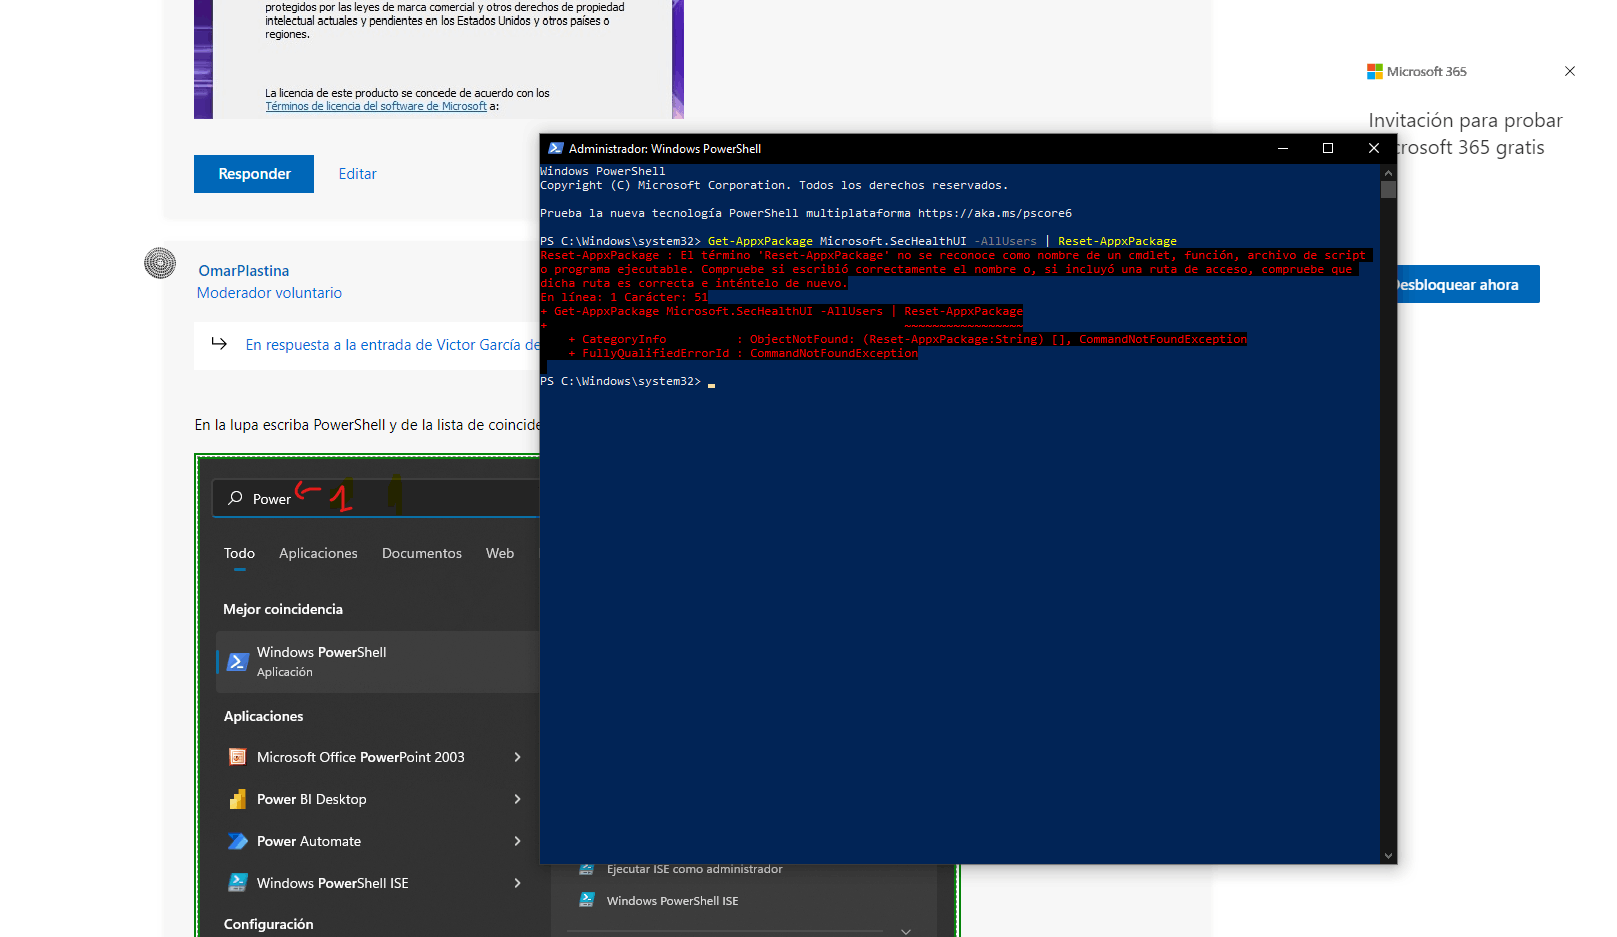Click the 'Mejor coincidencia' heading
The width and height of the screenshot is (1617, 937).
(x=283, y=609)
